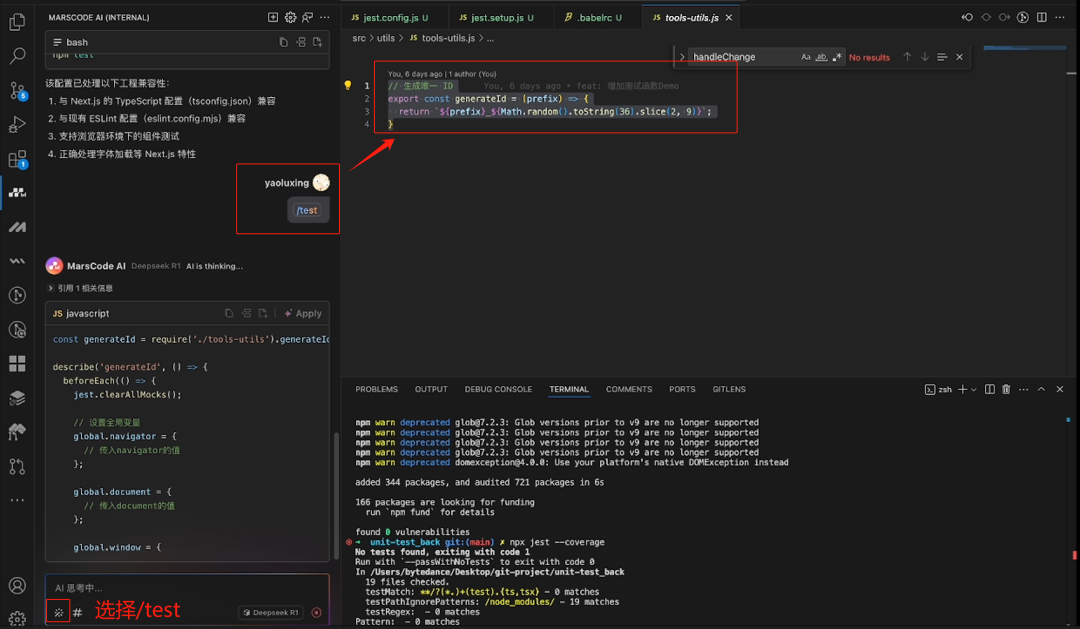Expand the replace field in find widget
1080x629 pixels.
682,57
